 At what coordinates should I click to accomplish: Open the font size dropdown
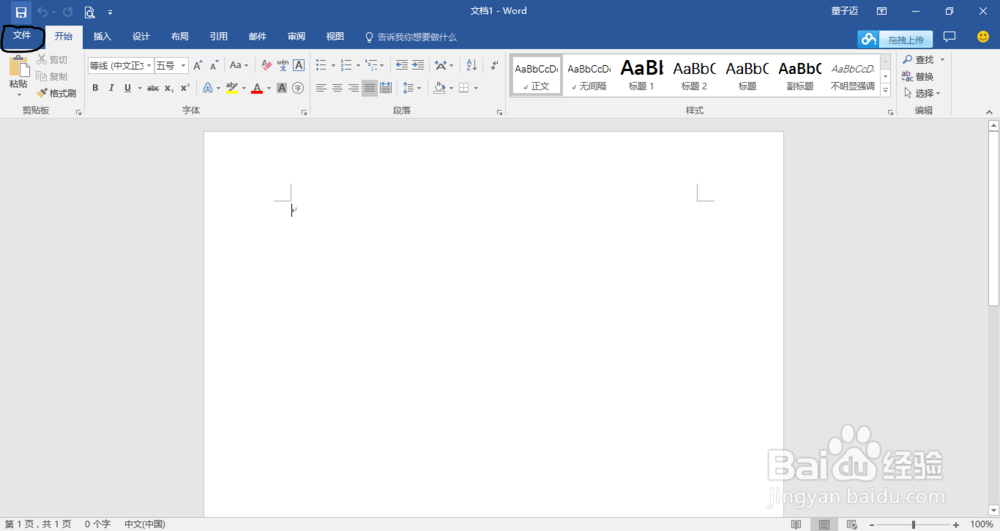pyautogui.click(x=183, y=66)
